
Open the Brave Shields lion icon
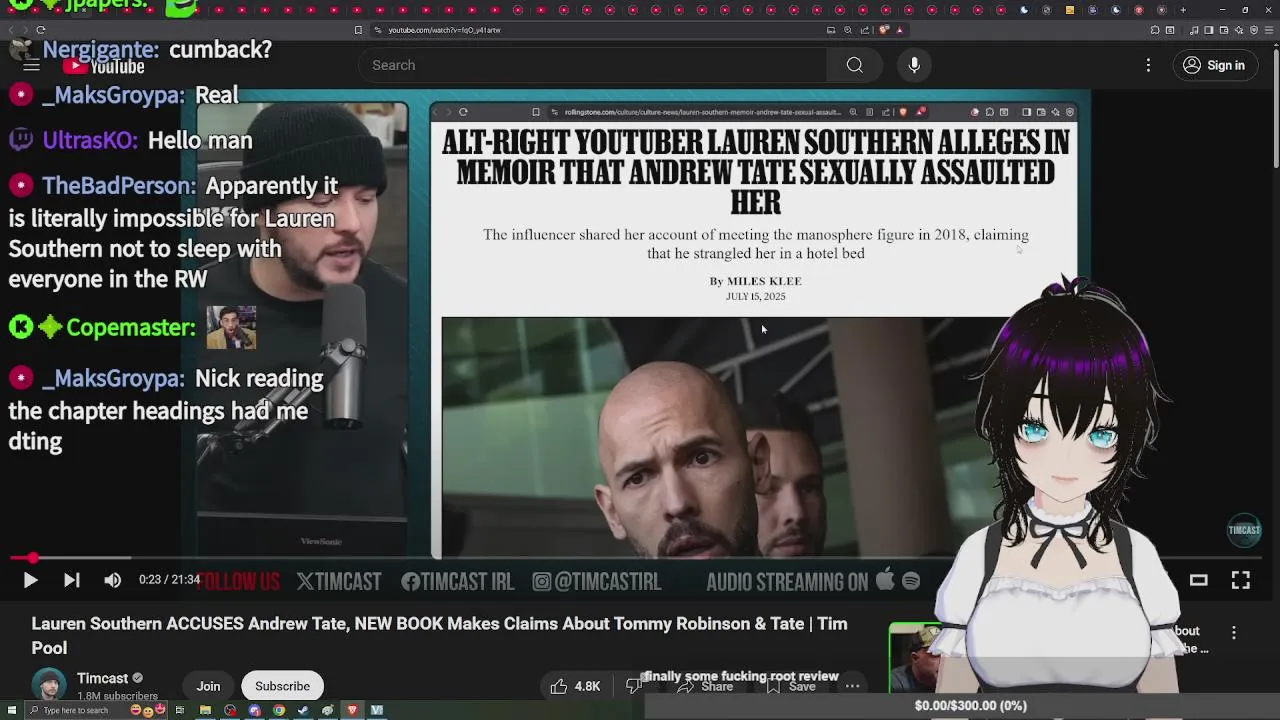tap(884, 30)
